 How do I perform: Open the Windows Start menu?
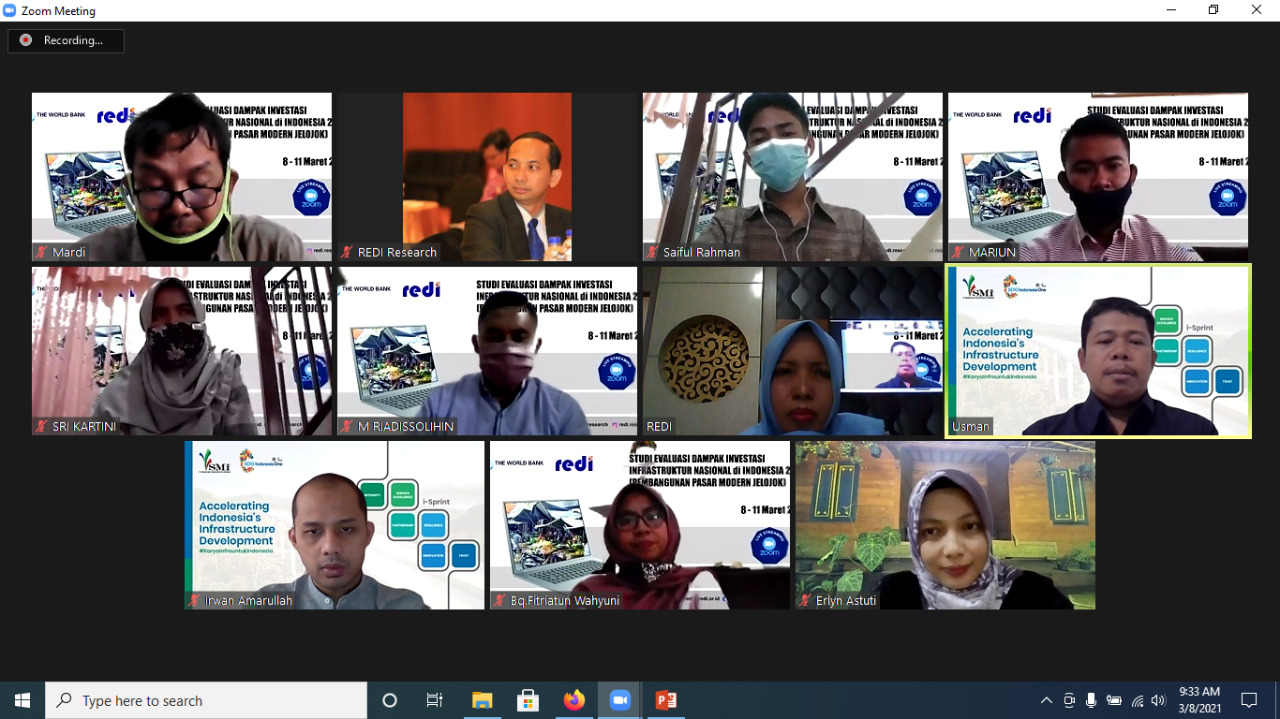(x=22, y=700)
